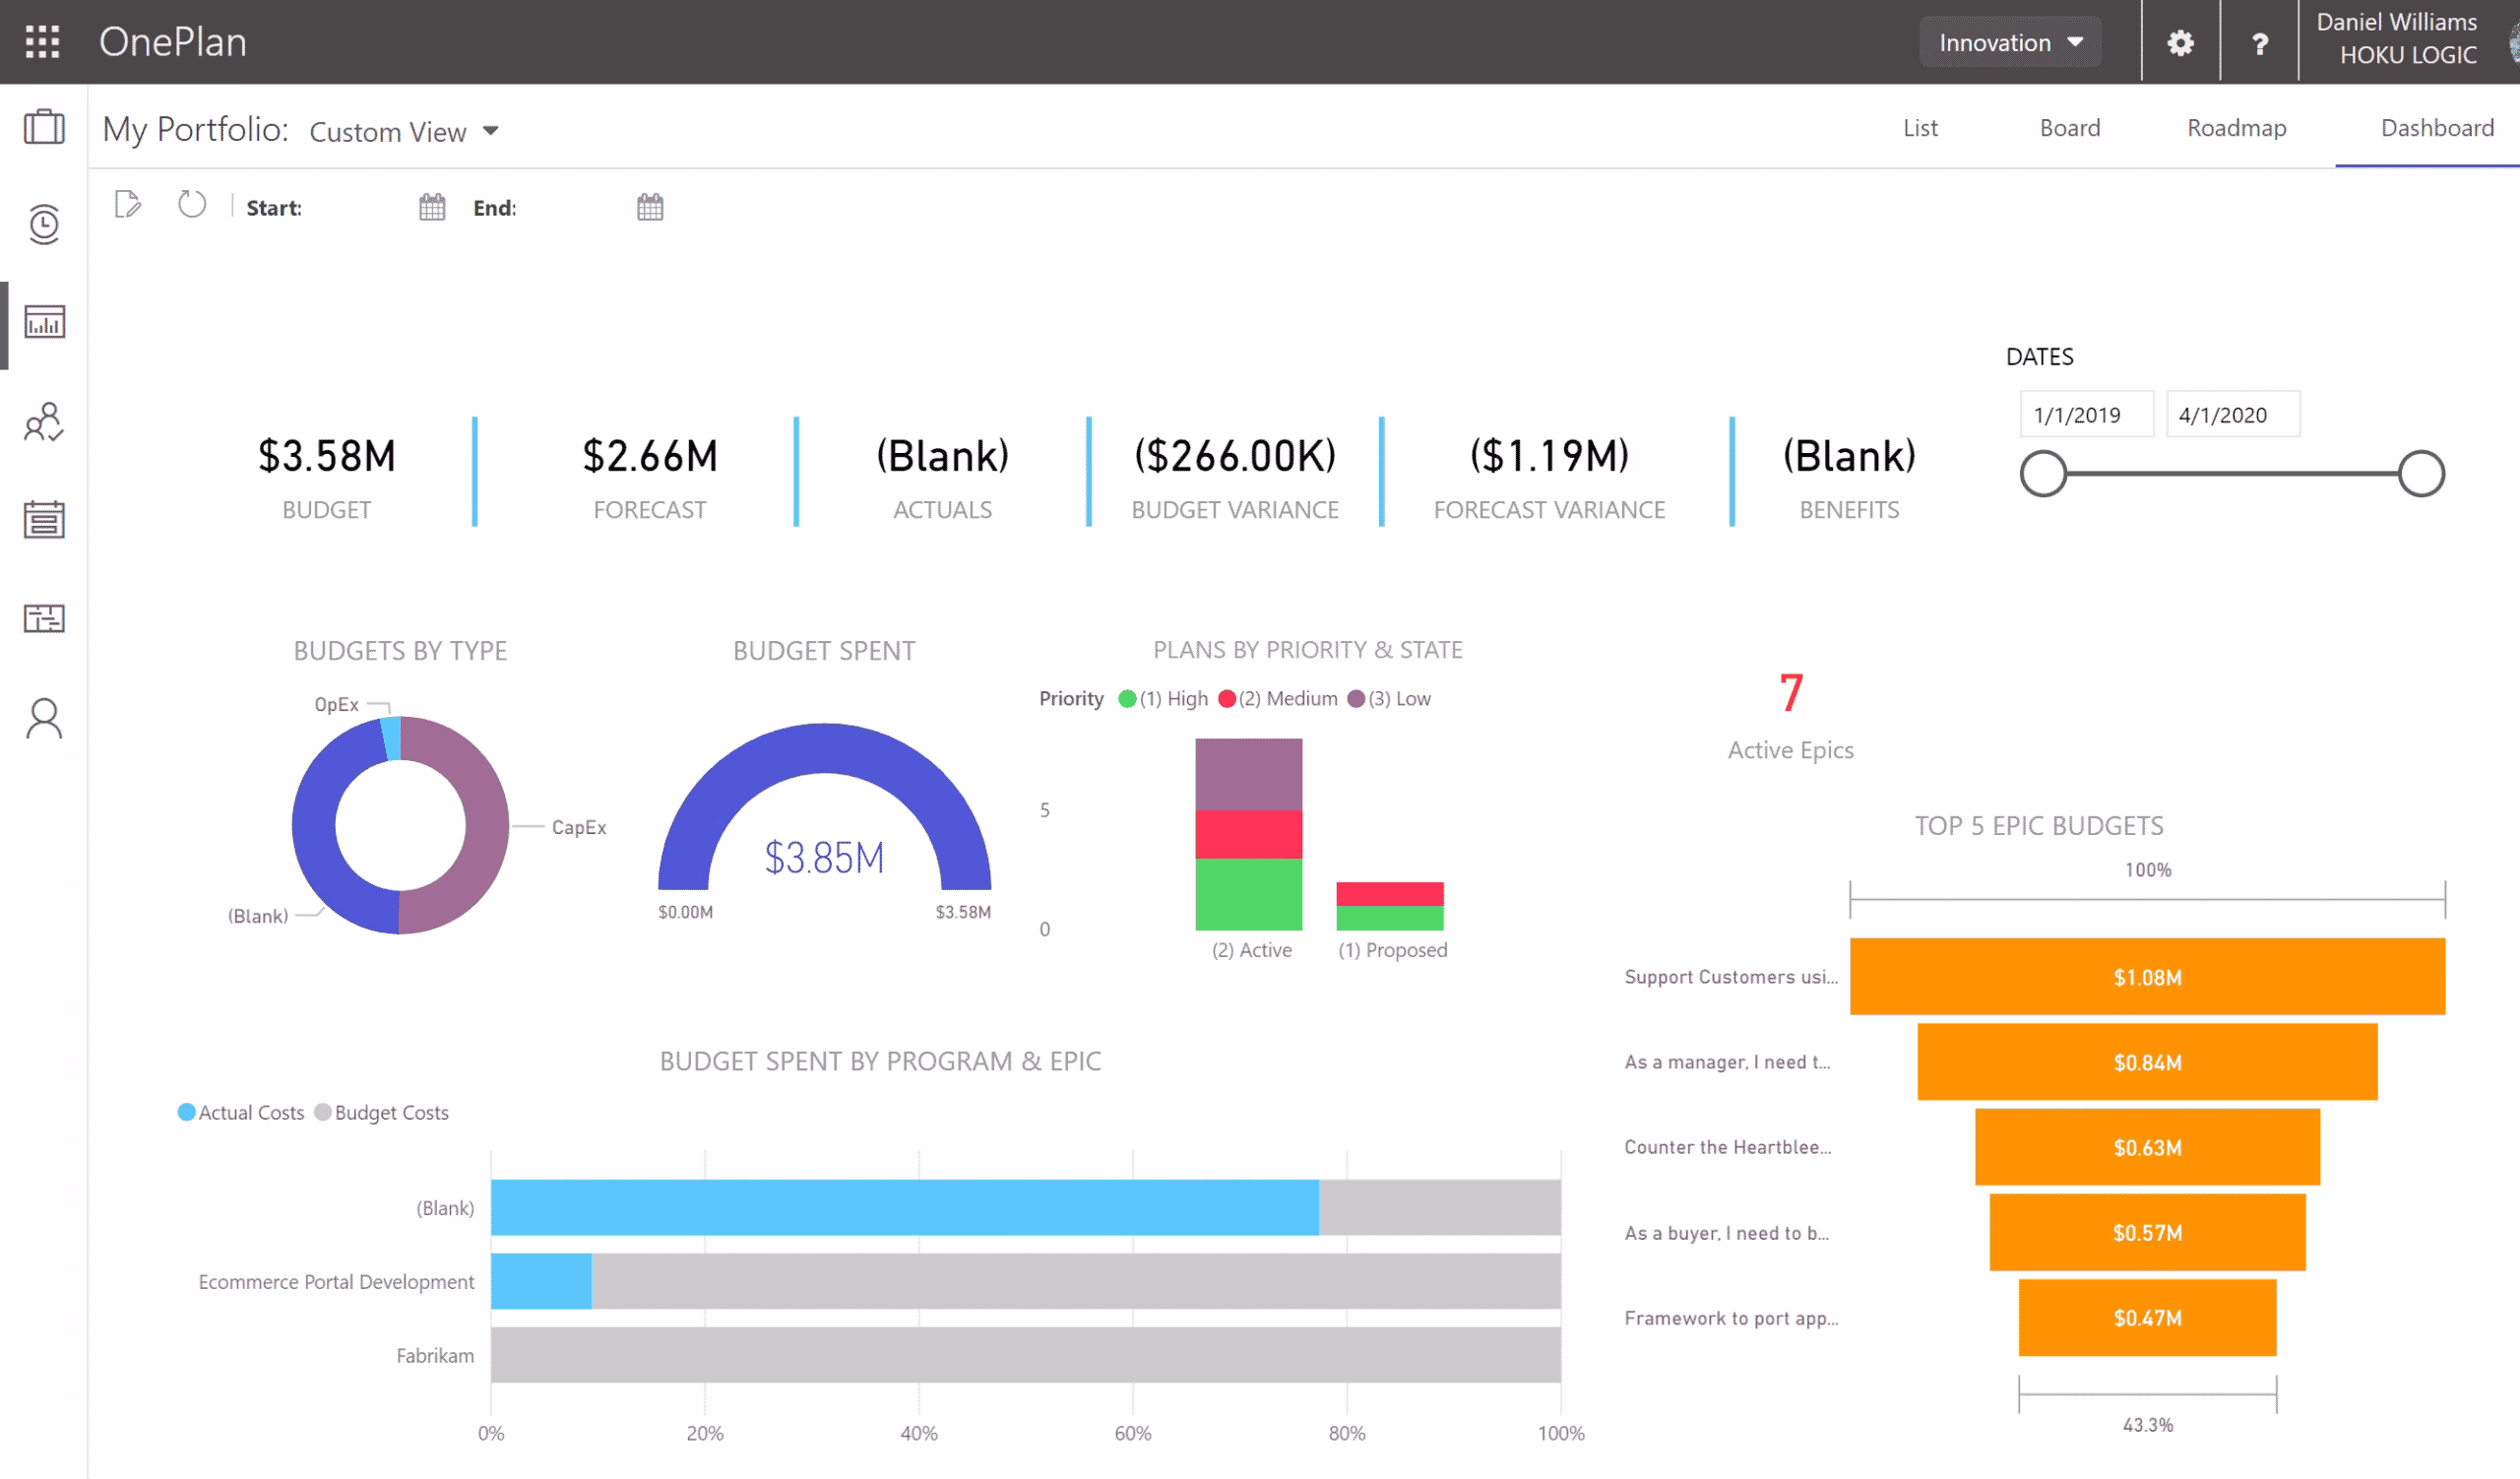Select the $0.47M Framework funnel bar
This screenshot has height=1479, width=2520.
pyautogui.click(x=2147, y=1318)
